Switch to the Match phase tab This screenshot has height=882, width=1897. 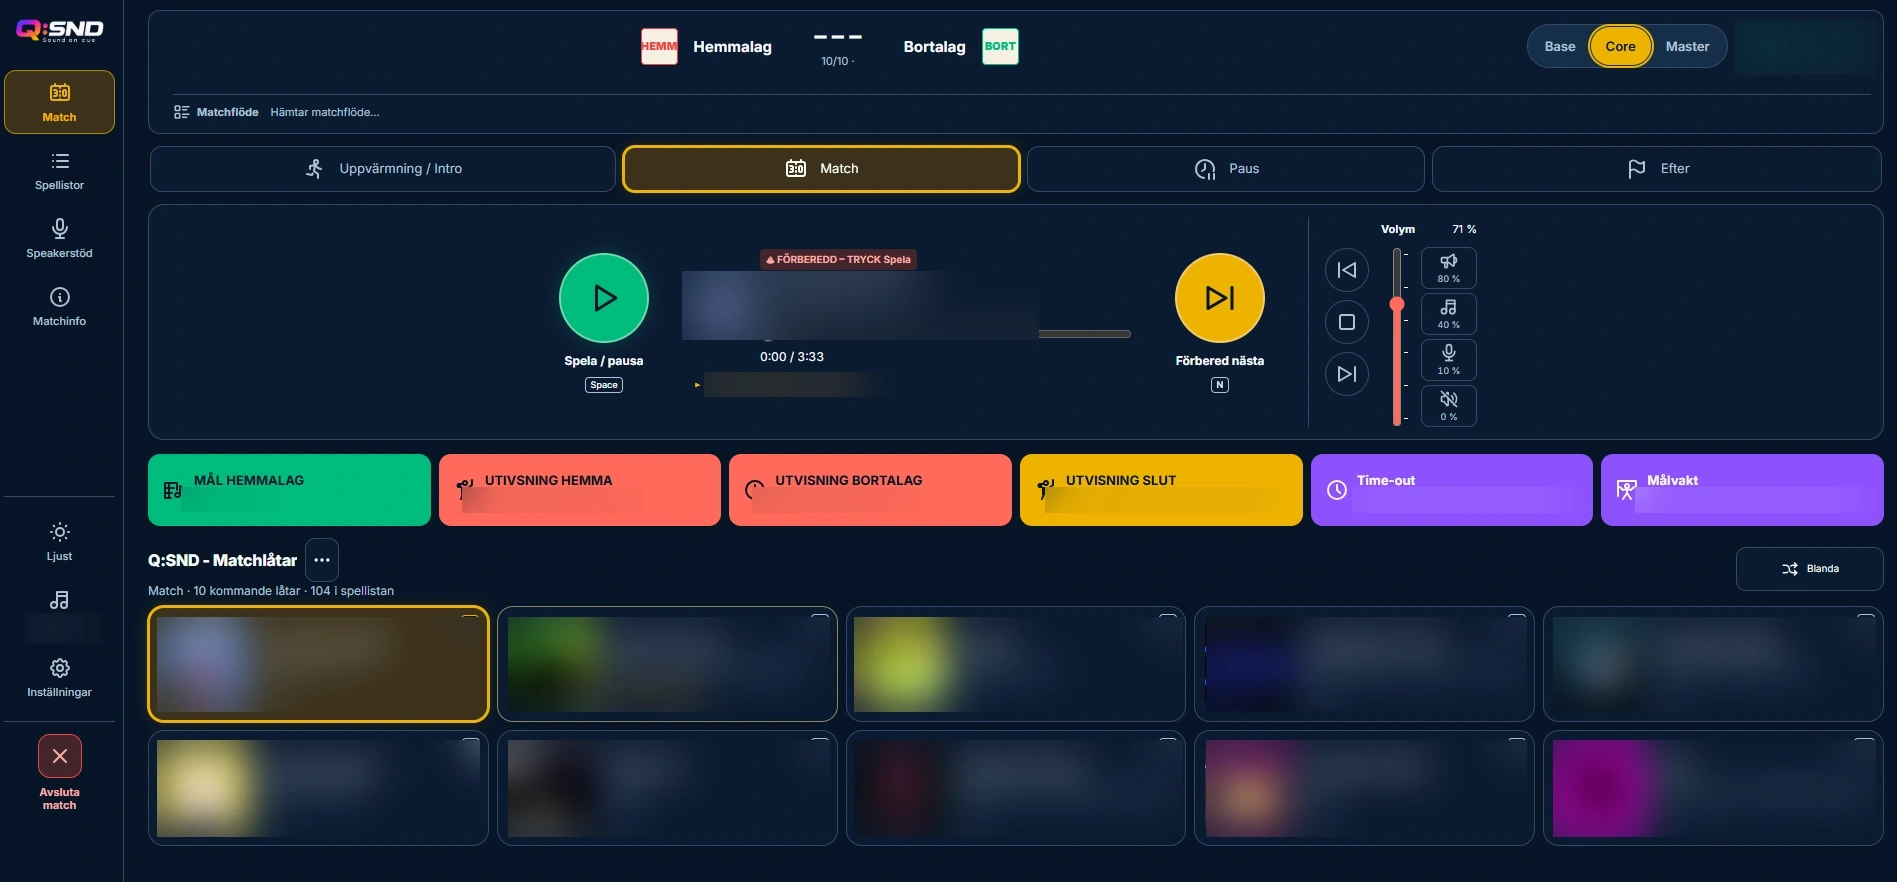coord(821,169)
